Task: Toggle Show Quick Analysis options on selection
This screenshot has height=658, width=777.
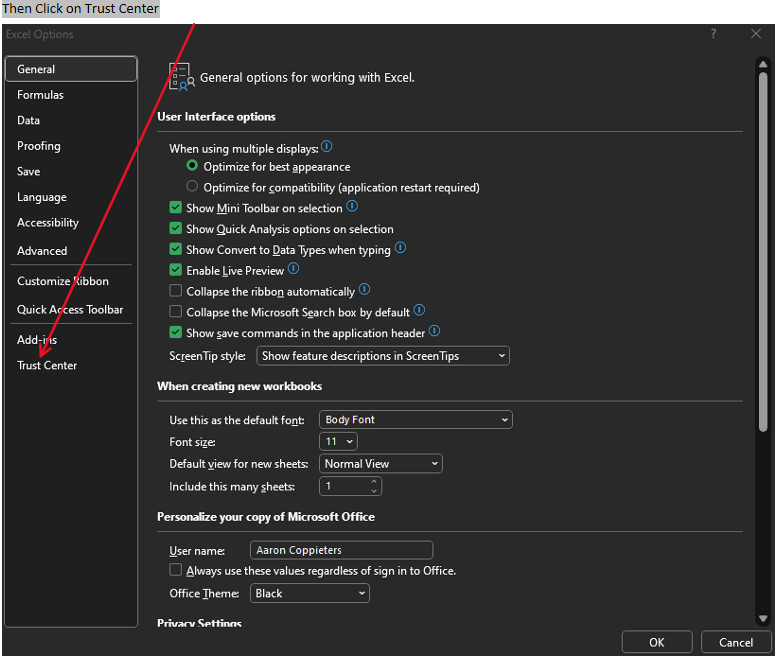Action: [x=175, y=228]
